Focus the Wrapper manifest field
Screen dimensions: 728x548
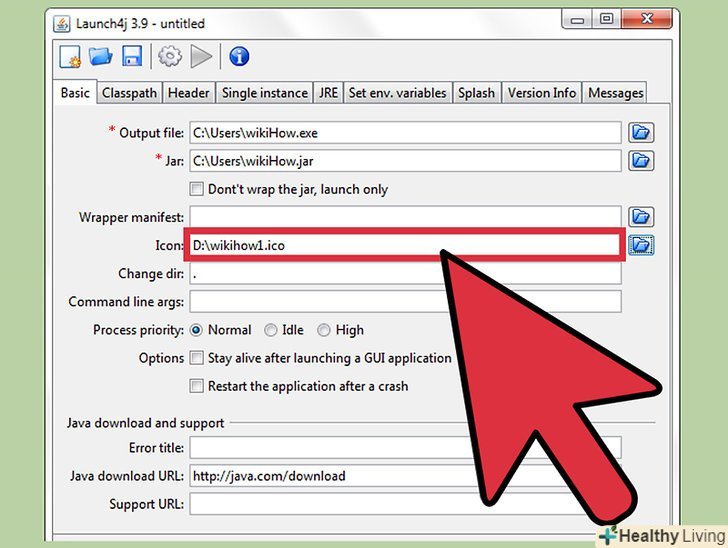pyautogui.click(x=405, y=216)
